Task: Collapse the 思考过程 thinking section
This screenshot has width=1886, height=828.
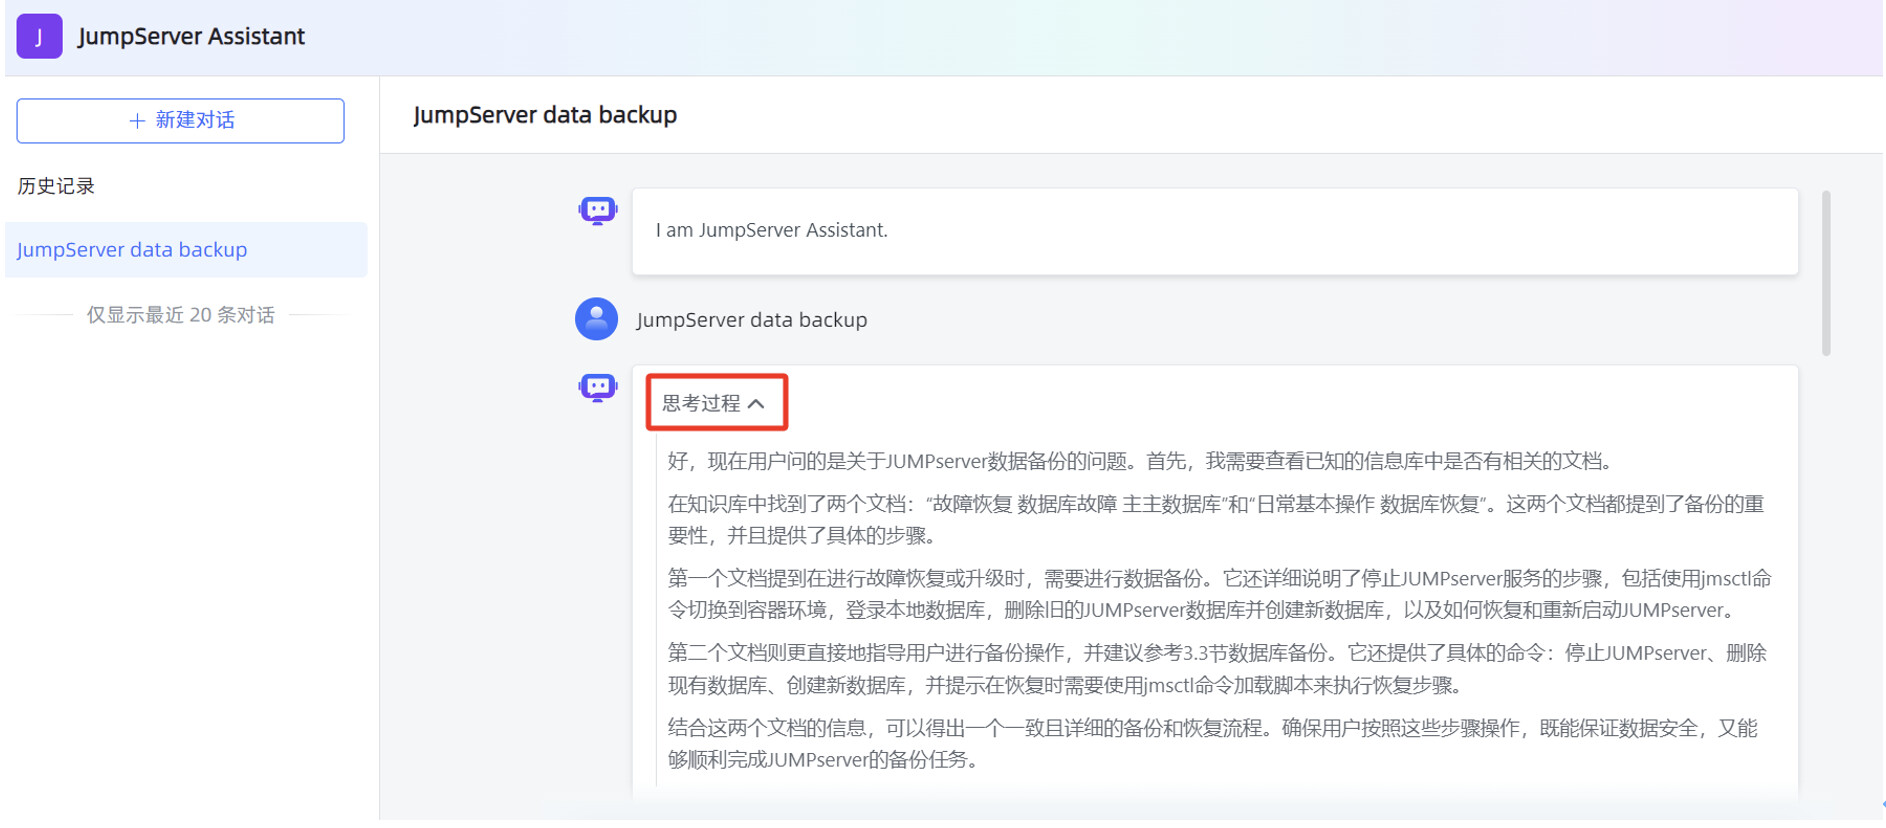Action: coord(716,403)
